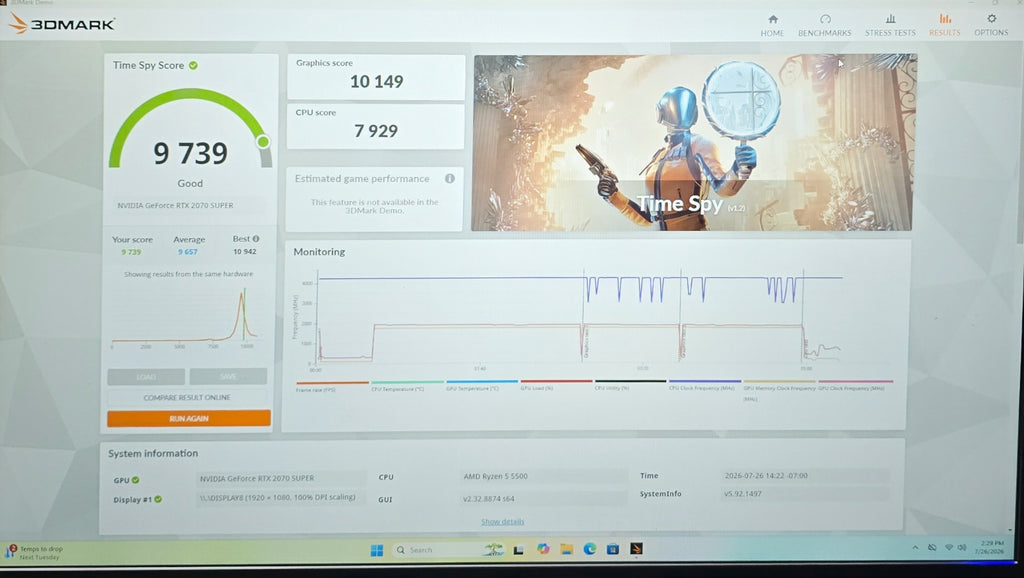Click the Average score 9 657

click(x=187, y=251)
